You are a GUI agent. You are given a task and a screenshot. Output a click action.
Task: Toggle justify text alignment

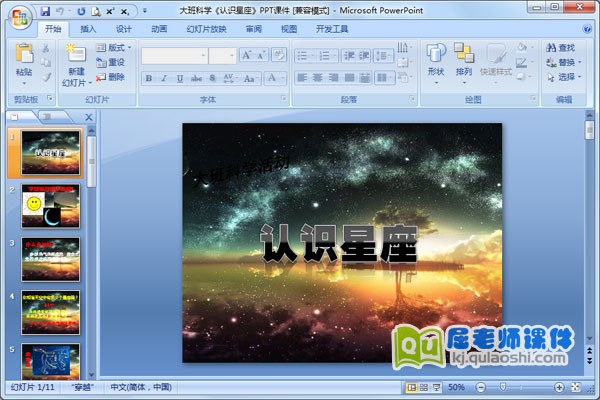tap(349, 78)
